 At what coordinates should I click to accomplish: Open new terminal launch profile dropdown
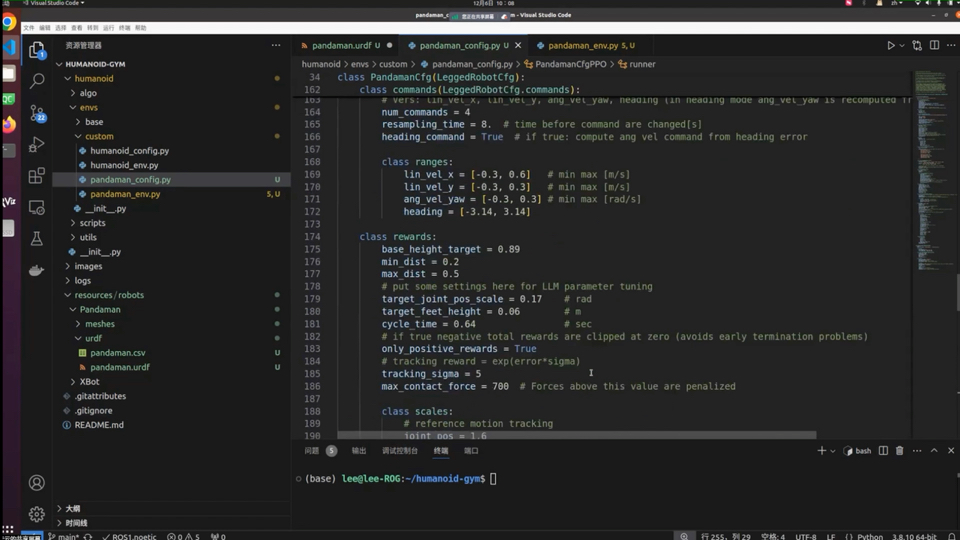(832, 451)
